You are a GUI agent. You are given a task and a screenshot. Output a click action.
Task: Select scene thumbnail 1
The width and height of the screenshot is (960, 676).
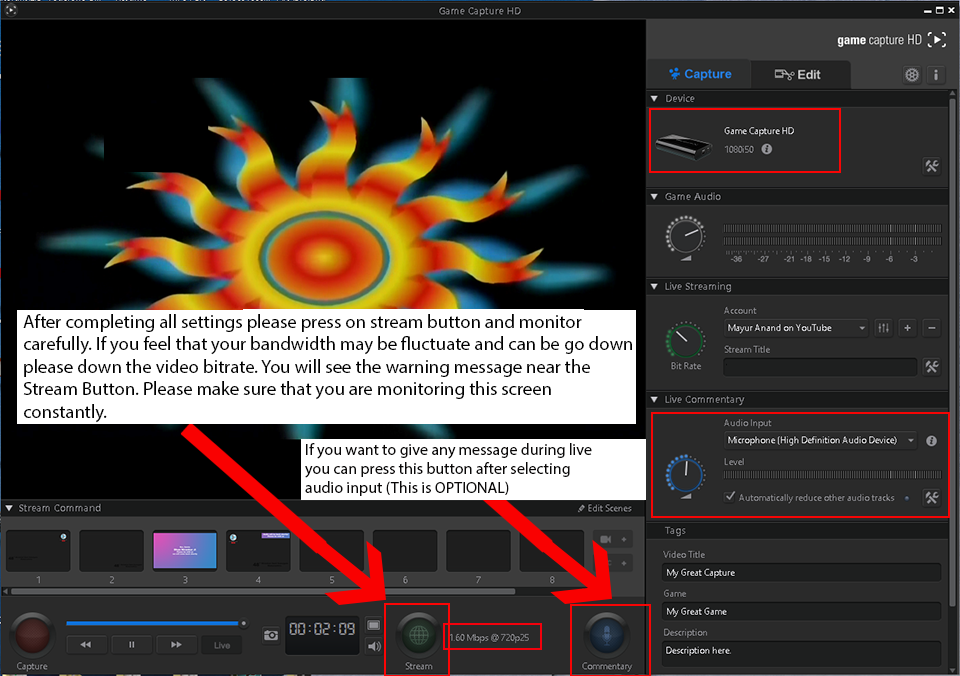pos(38,550)
